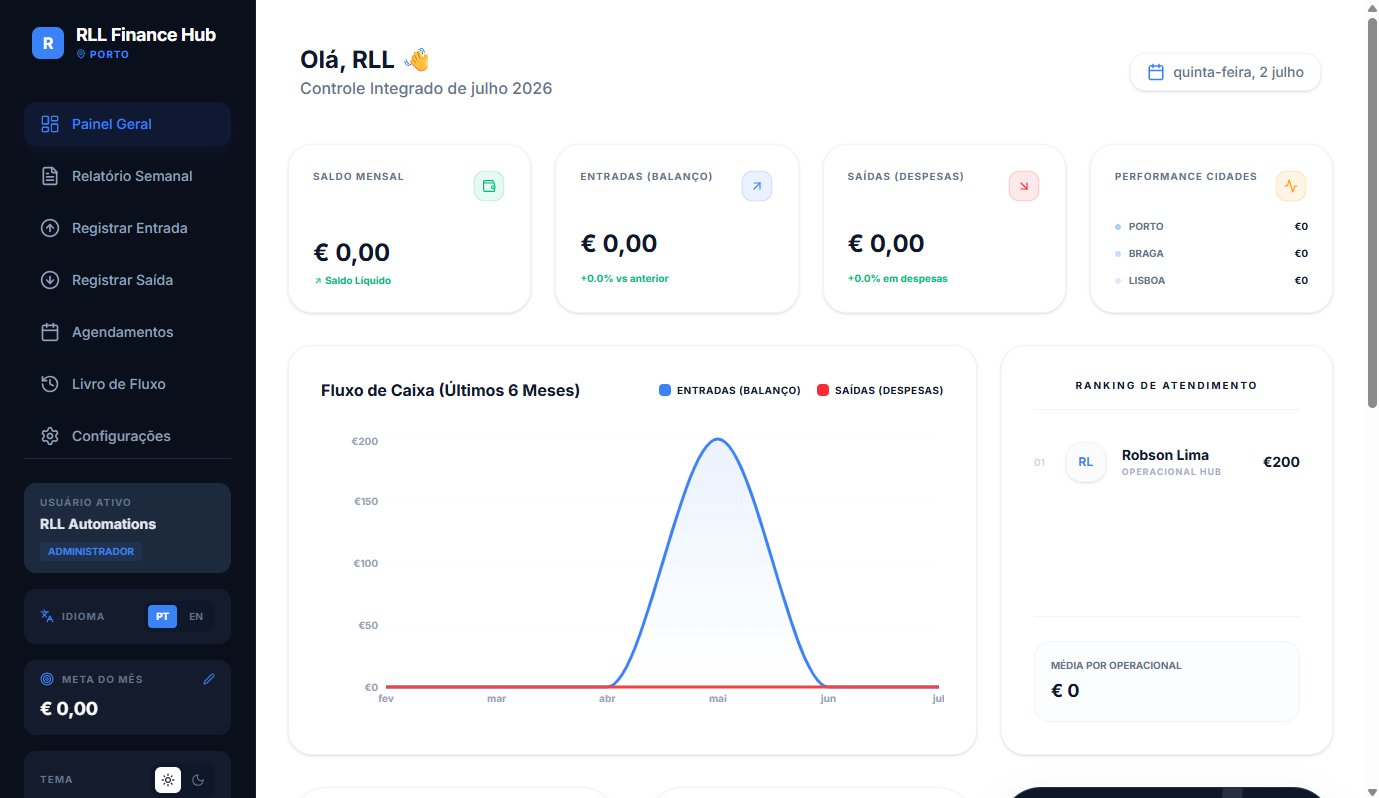Viewport: 1379px width, 798px height.
Task: Click the Agendamentos calendar icon
Action: coord(50,332)
